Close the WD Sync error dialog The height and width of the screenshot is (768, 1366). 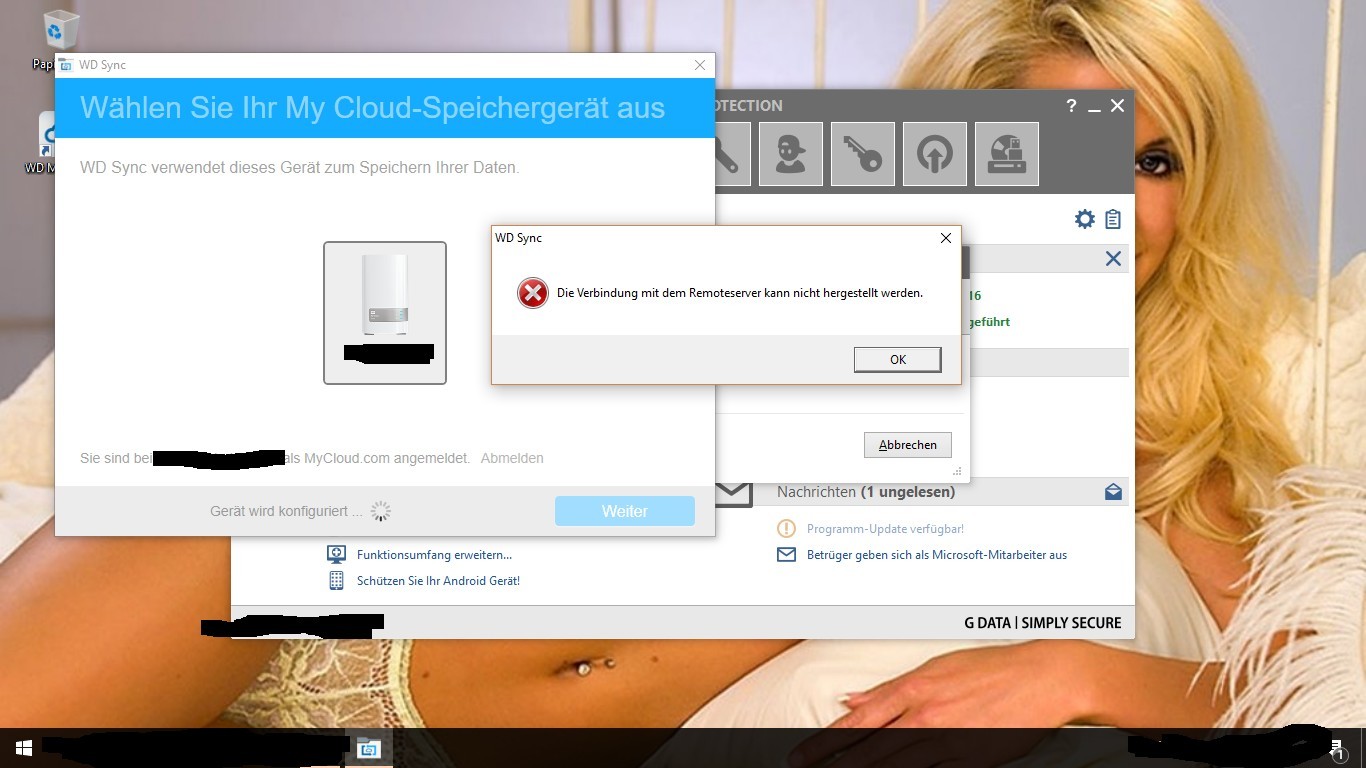click(x=945, y=238)
